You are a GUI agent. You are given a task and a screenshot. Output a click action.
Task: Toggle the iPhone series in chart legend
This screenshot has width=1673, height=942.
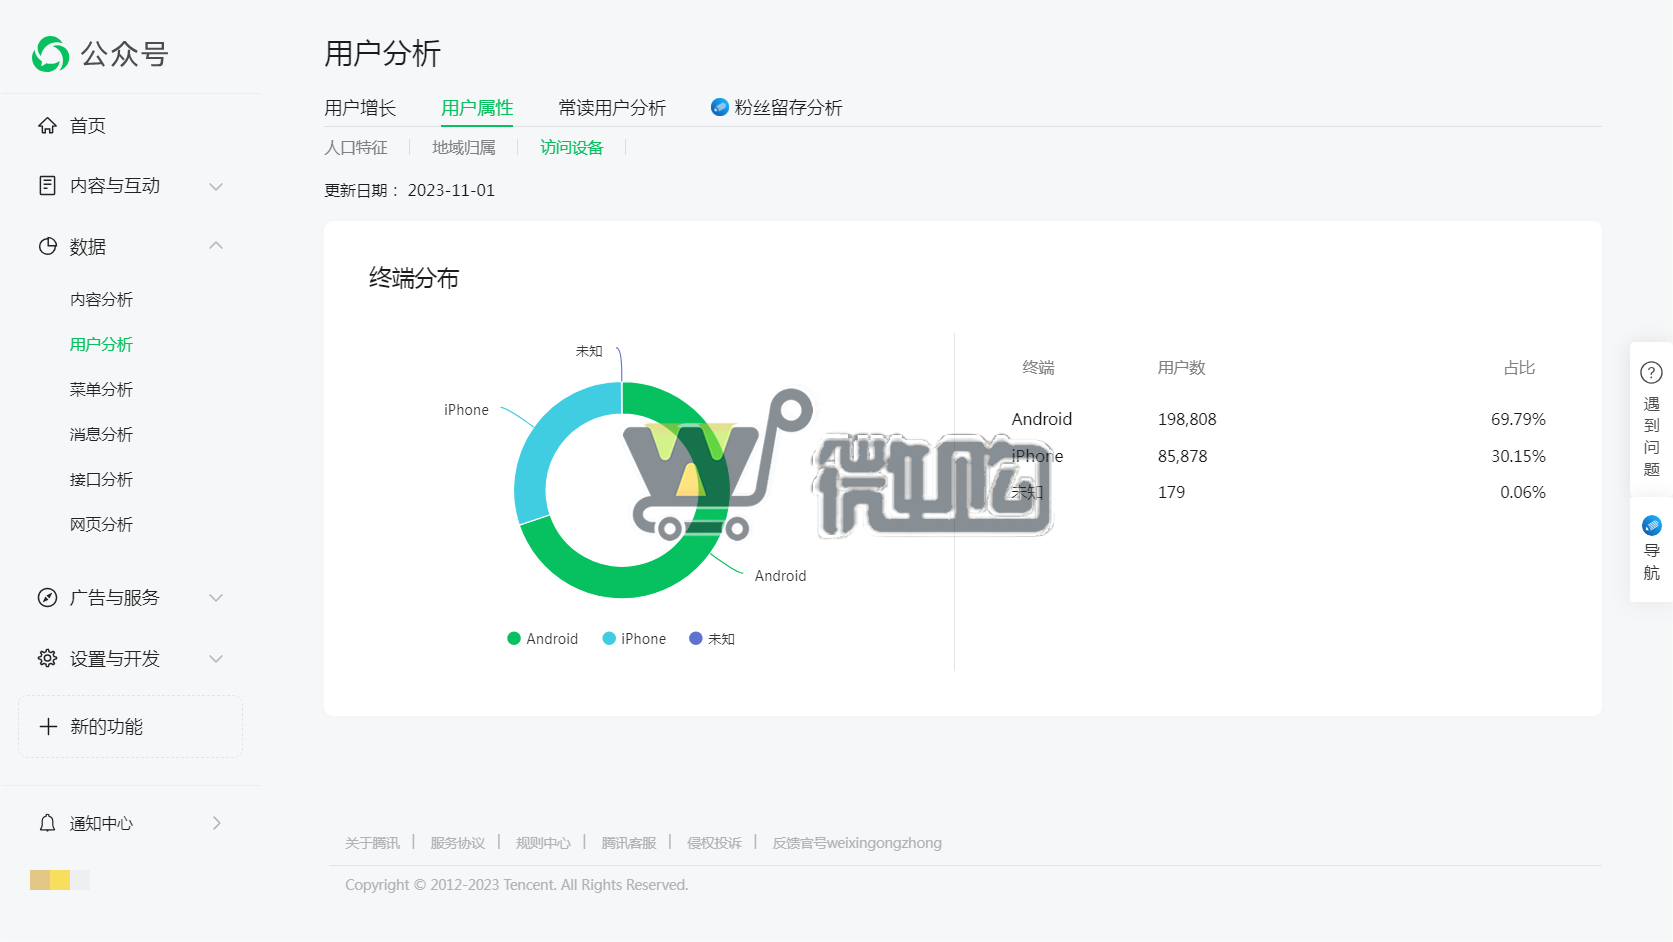point(634,638)
